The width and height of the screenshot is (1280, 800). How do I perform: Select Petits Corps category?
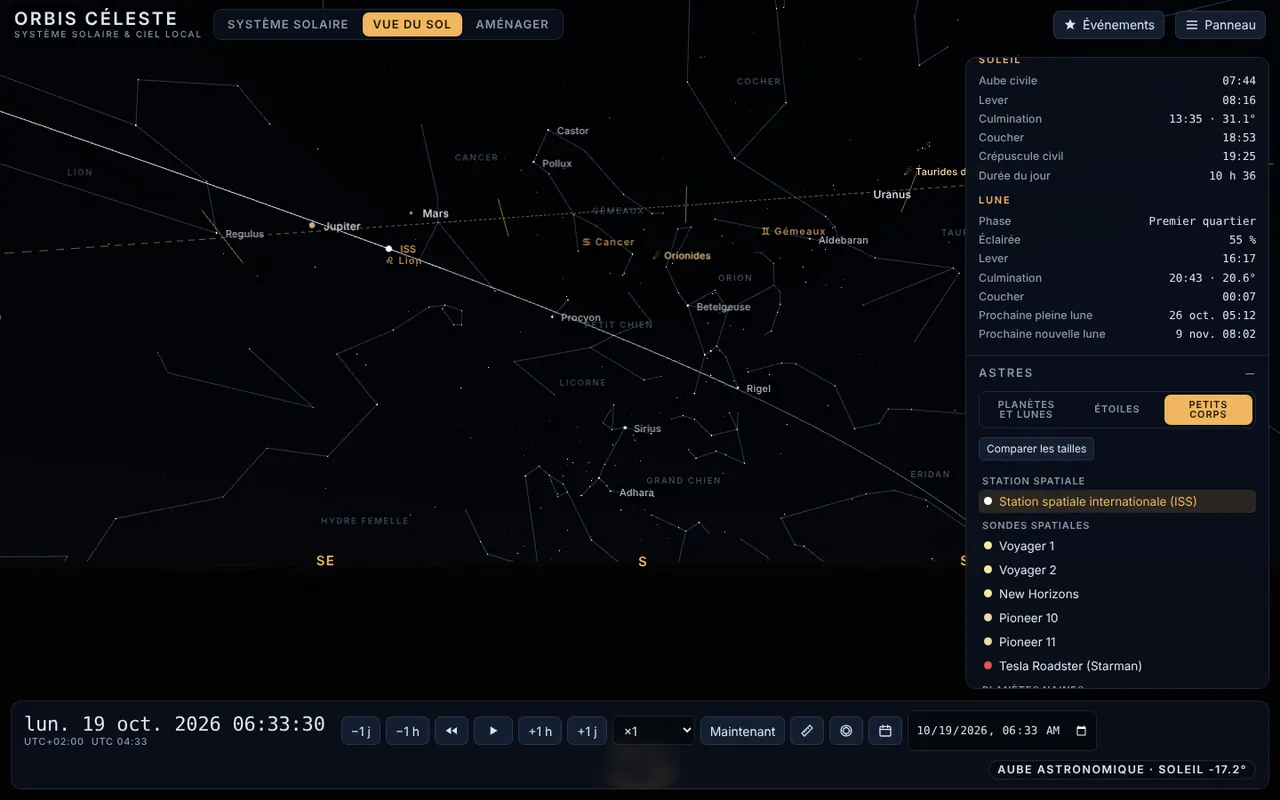pos(1208,410)
